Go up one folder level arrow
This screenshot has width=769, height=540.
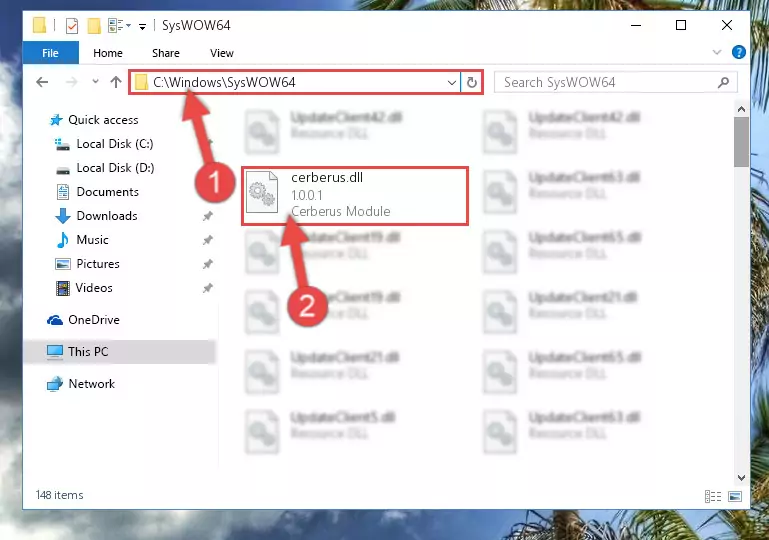[x=116, y=82]
